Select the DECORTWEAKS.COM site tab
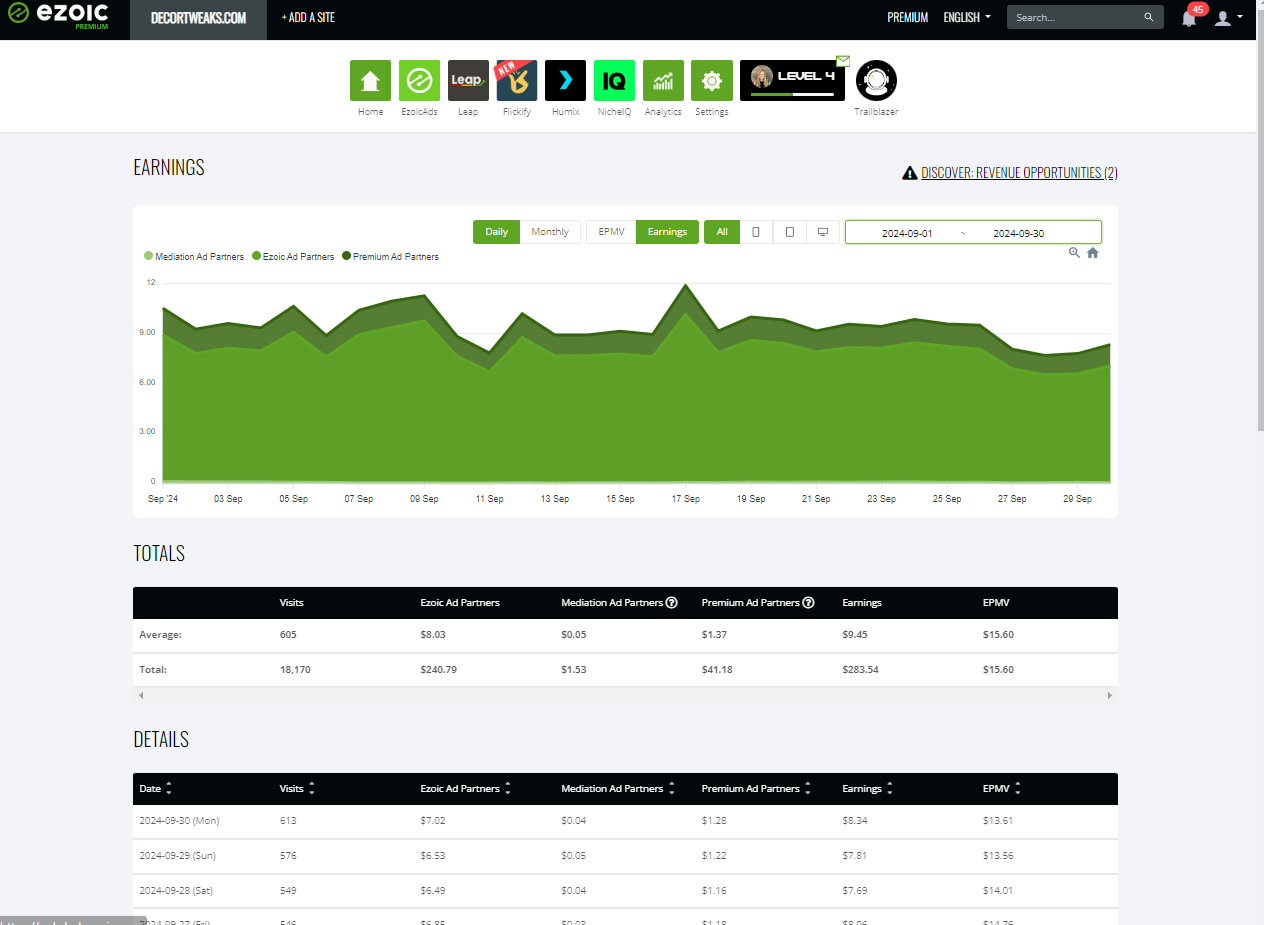 tap(198, 19)
